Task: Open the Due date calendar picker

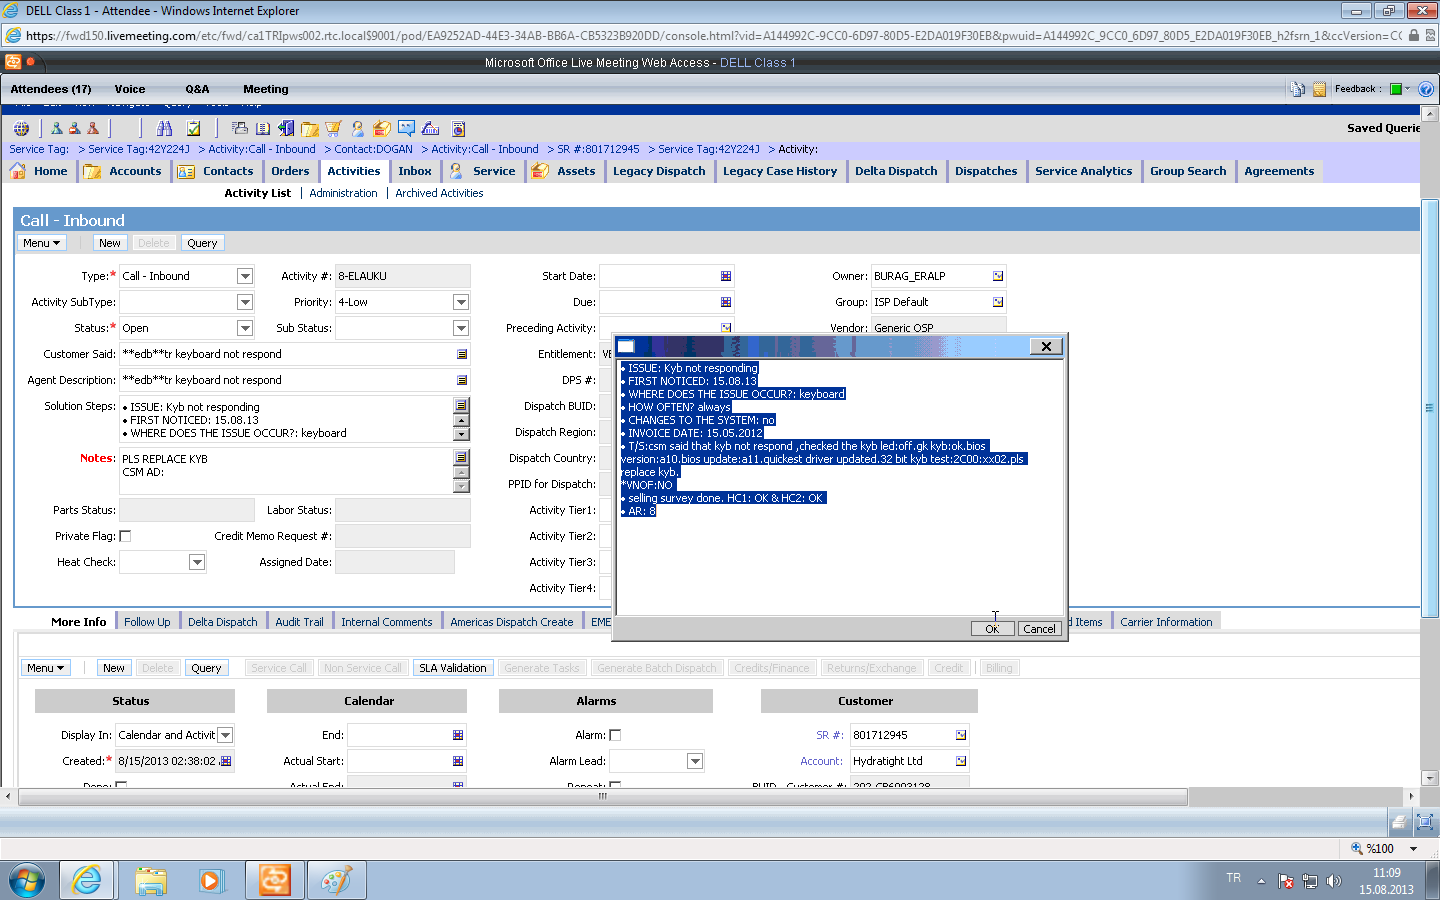Action: [x=726, y=302]
